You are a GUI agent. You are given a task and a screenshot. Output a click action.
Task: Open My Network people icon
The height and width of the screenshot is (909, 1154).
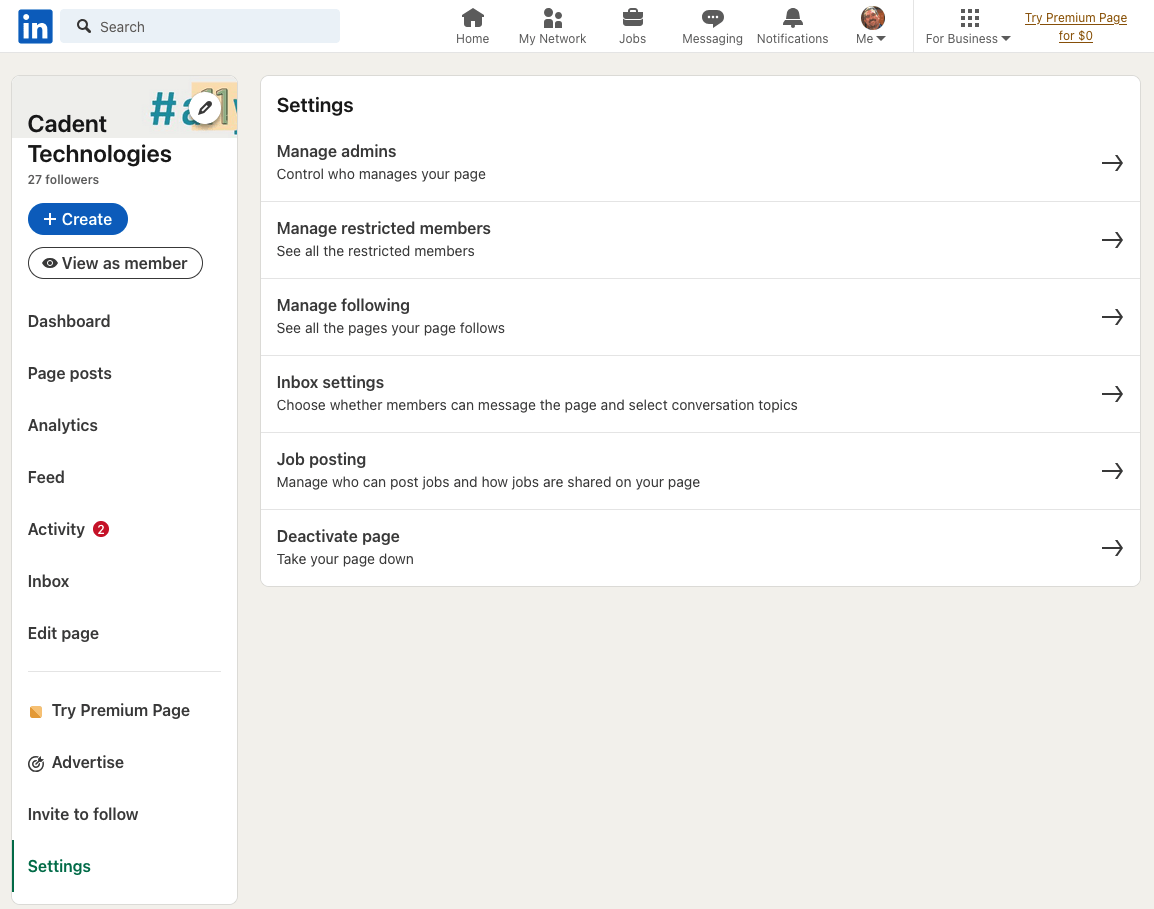coord(553,17)
